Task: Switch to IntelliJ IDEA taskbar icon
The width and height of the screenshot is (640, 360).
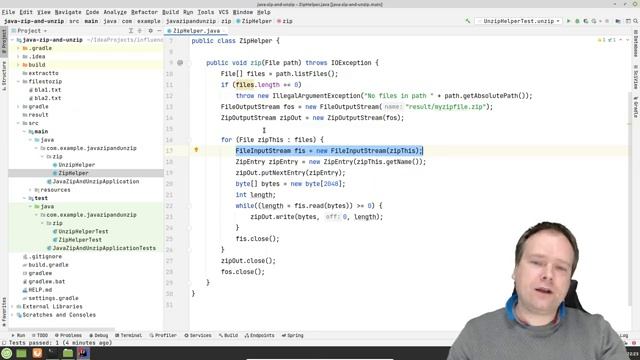Action: coord(84,353)
